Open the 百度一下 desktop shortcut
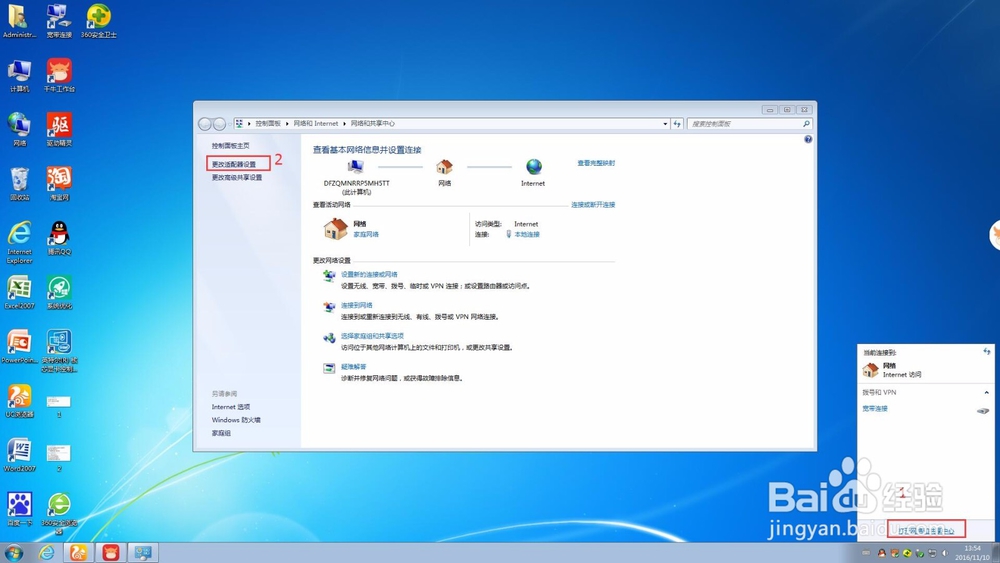The image size is (1000, 563). 19,509
